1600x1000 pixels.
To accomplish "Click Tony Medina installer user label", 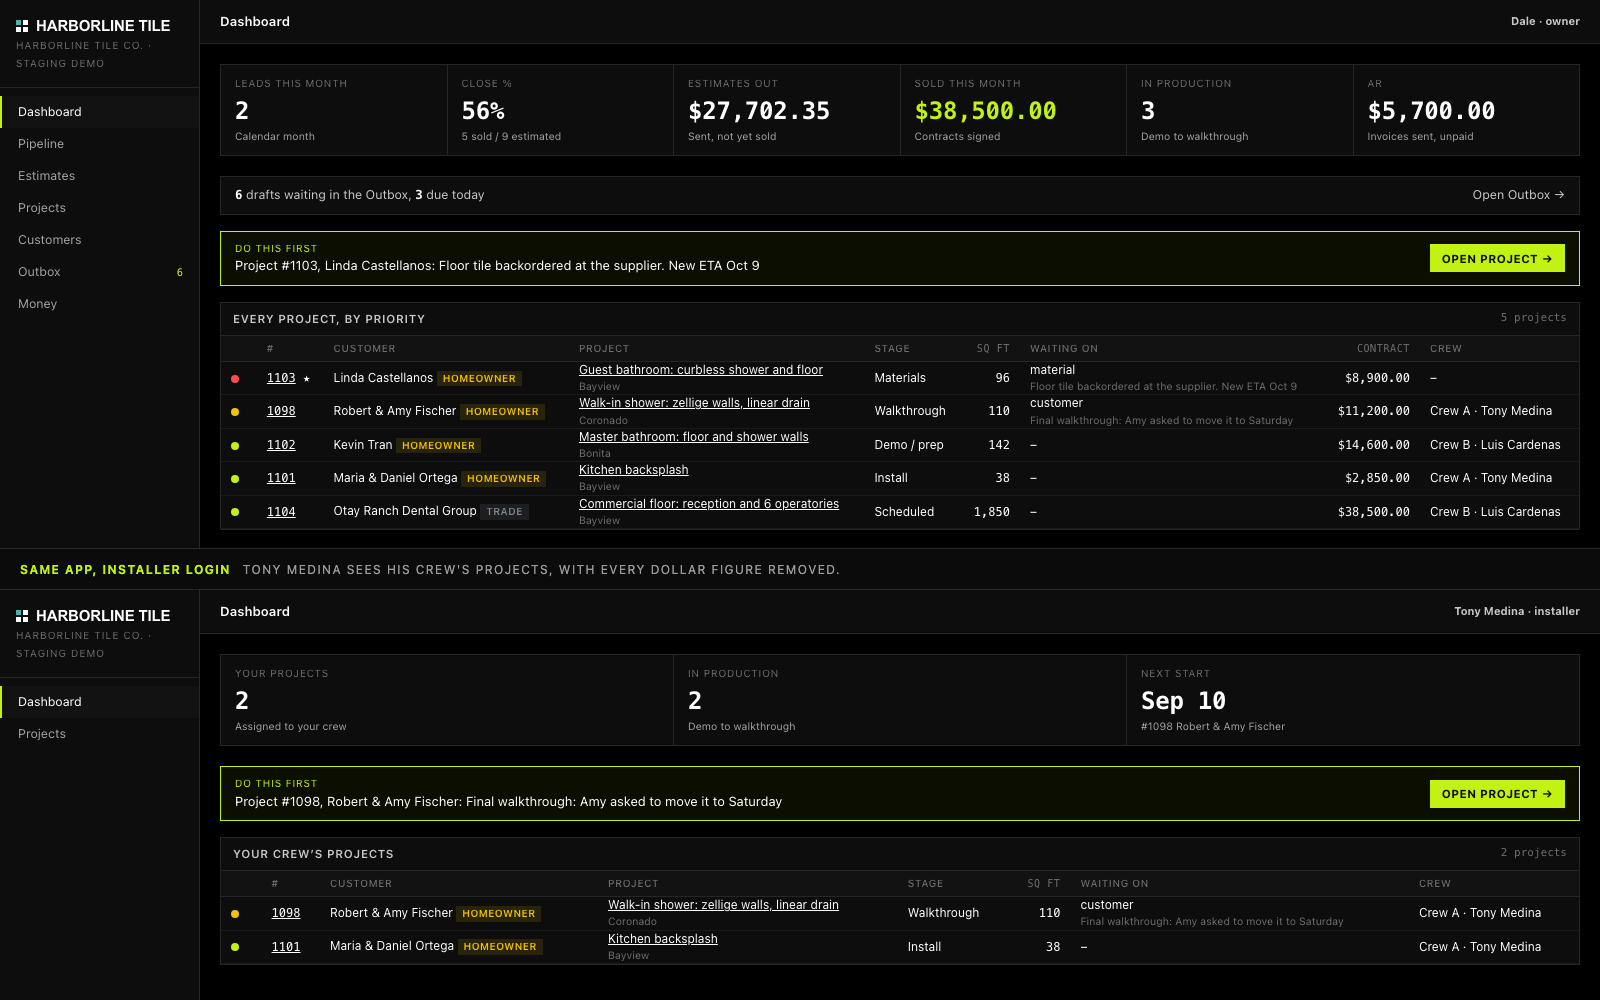I will pos(1517,611).
